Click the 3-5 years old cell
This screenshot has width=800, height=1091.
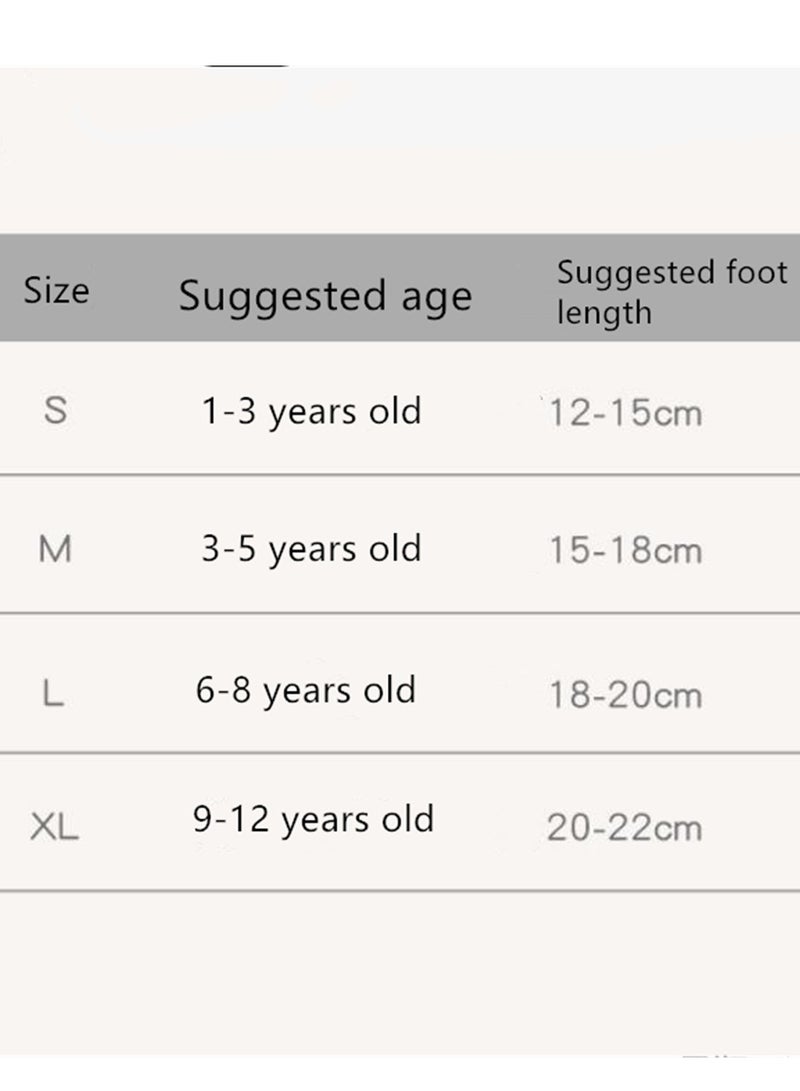click(312, 549)
